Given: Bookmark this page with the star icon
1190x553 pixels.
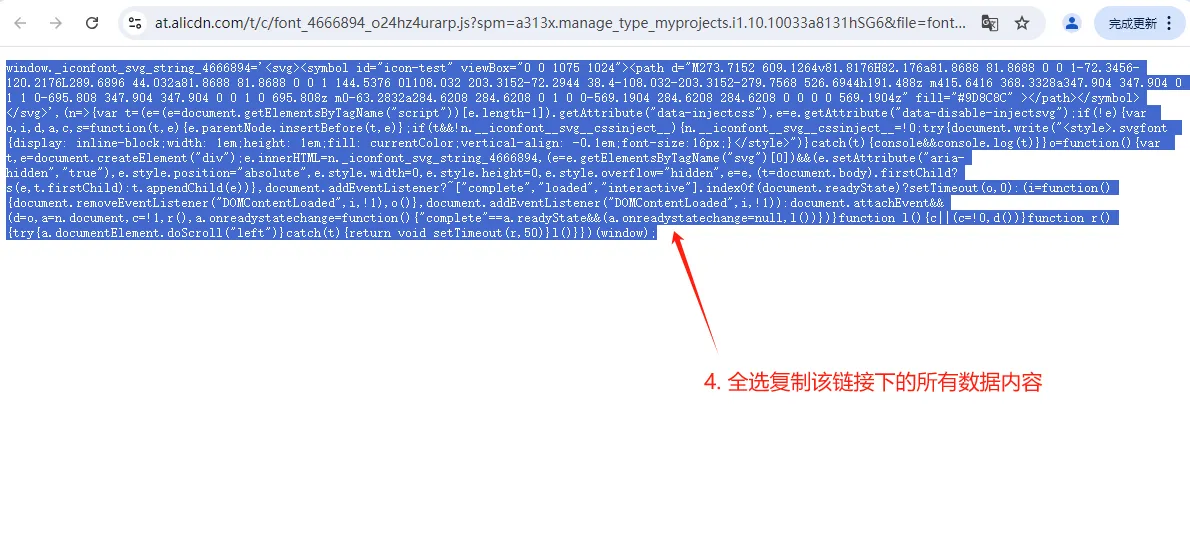Looking at the screenshot, I should [1022, 24].
